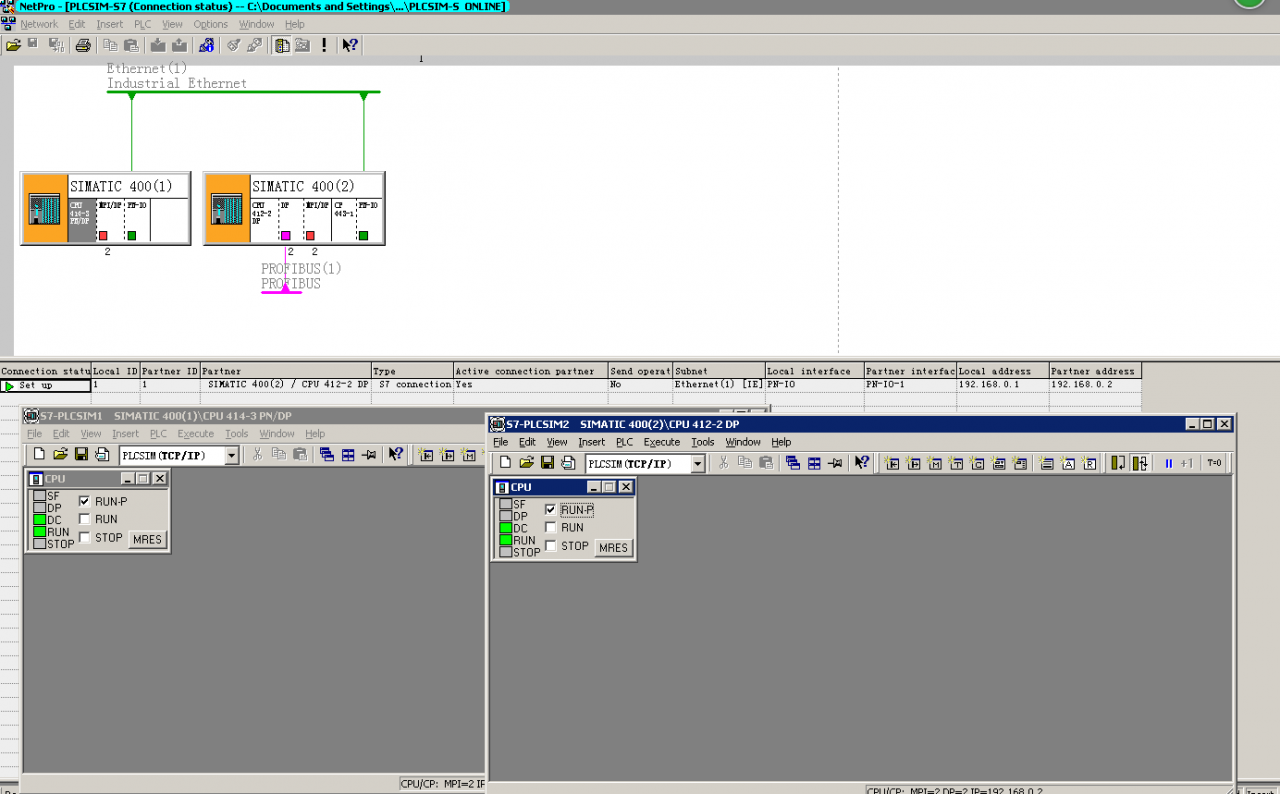1280x794 pixels.
Task: Click partner address 192.168.0.2 cell
Action: pos(1094,385)
